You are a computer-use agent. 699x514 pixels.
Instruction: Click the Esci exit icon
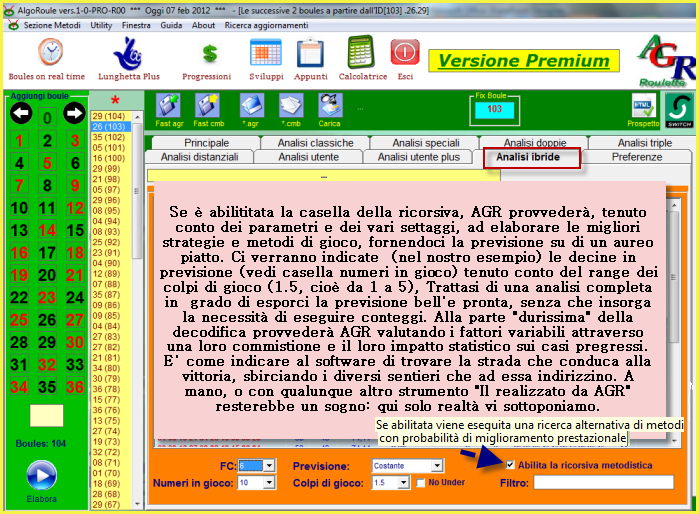coord(405,52)
